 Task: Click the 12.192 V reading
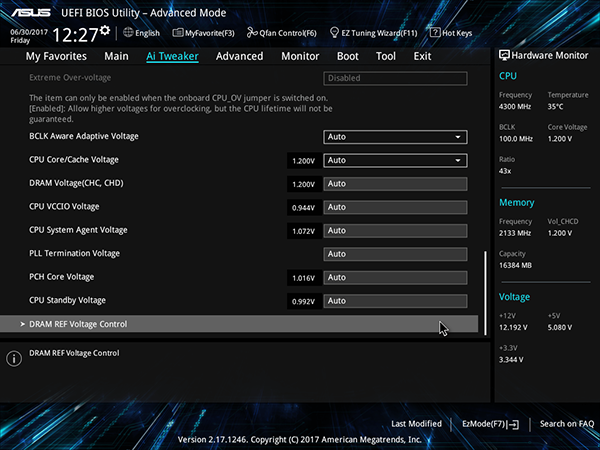point(513,328)
